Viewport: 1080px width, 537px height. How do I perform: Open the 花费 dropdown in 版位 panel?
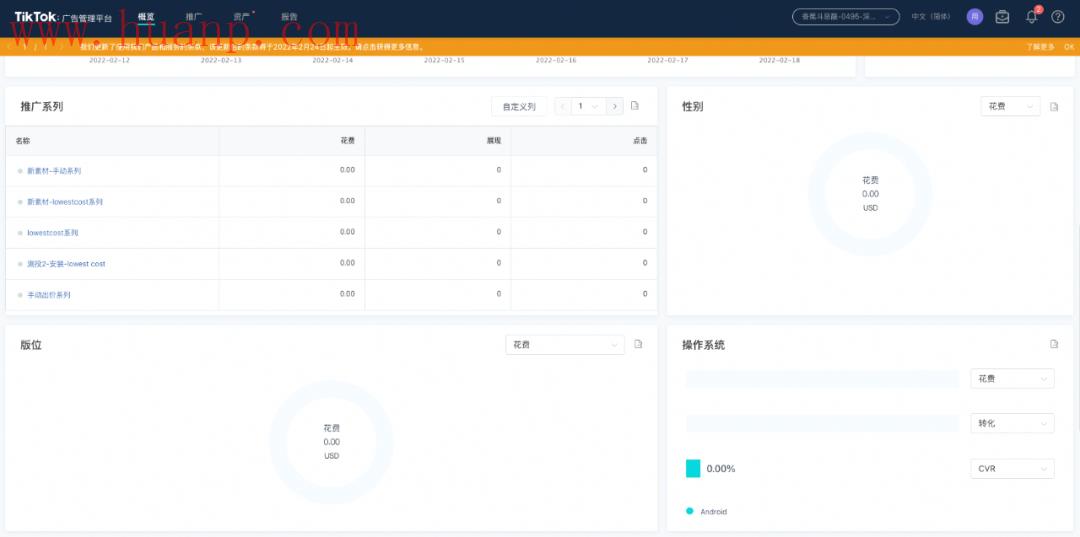[x=565, y=344]
